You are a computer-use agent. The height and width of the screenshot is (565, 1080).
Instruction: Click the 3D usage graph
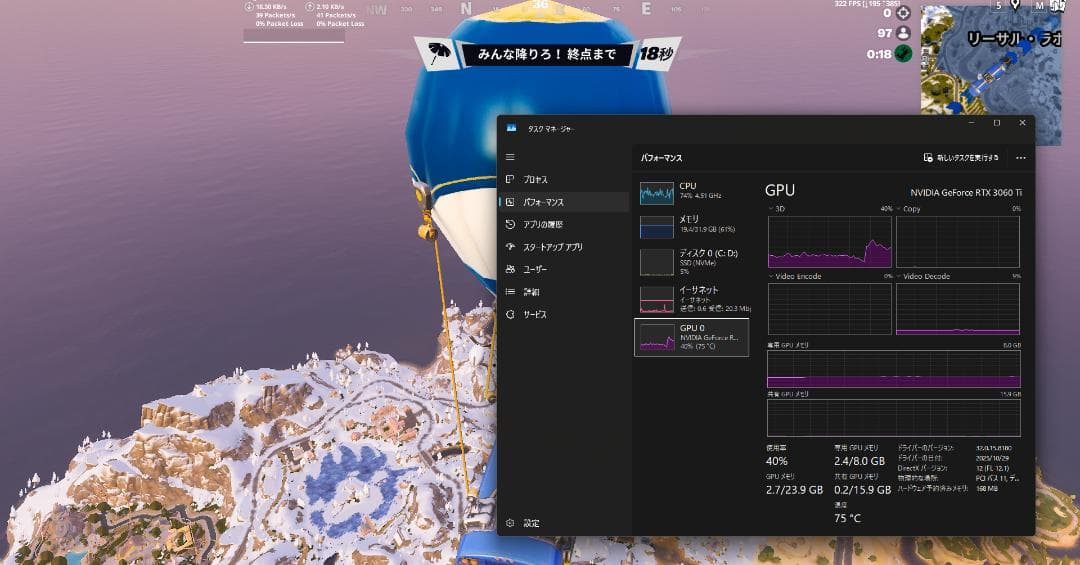coord(830,242)
